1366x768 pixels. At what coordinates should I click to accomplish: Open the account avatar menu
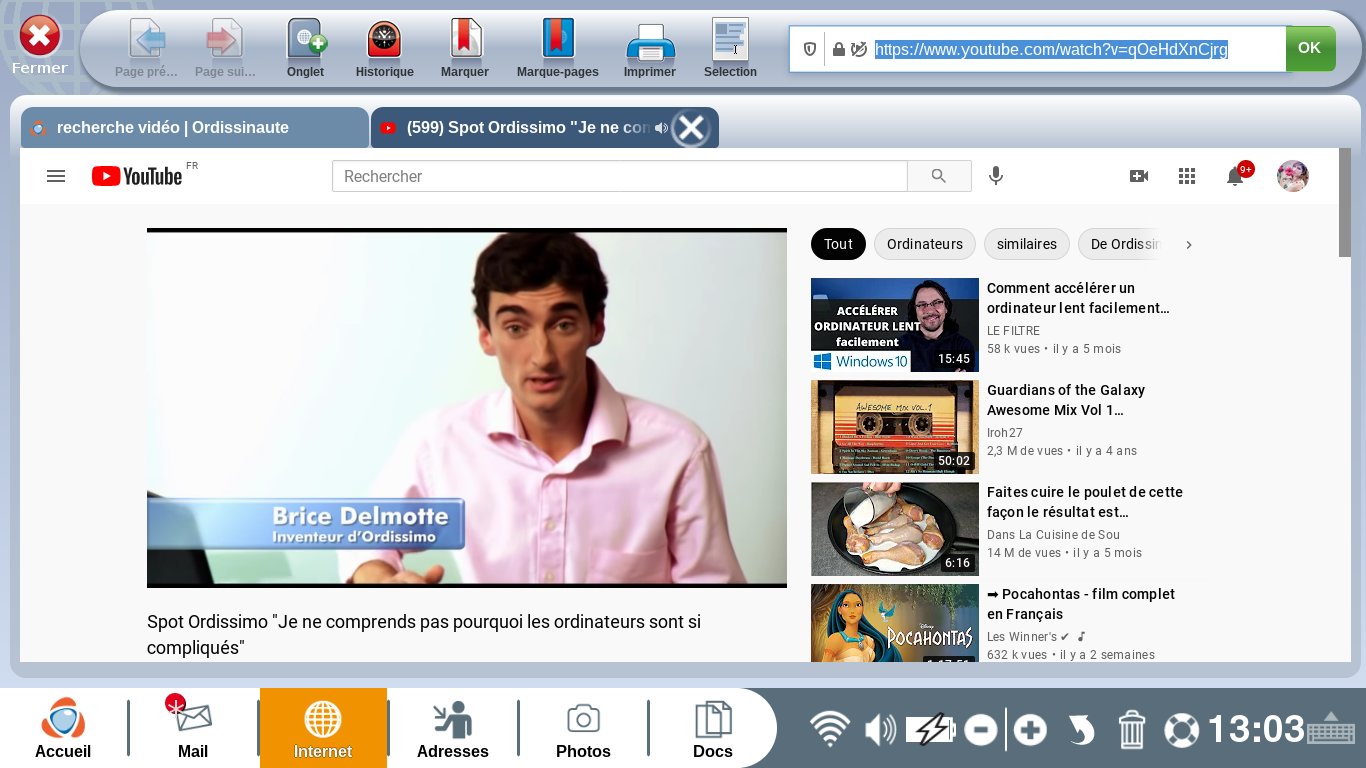(x=1293, y=176)
